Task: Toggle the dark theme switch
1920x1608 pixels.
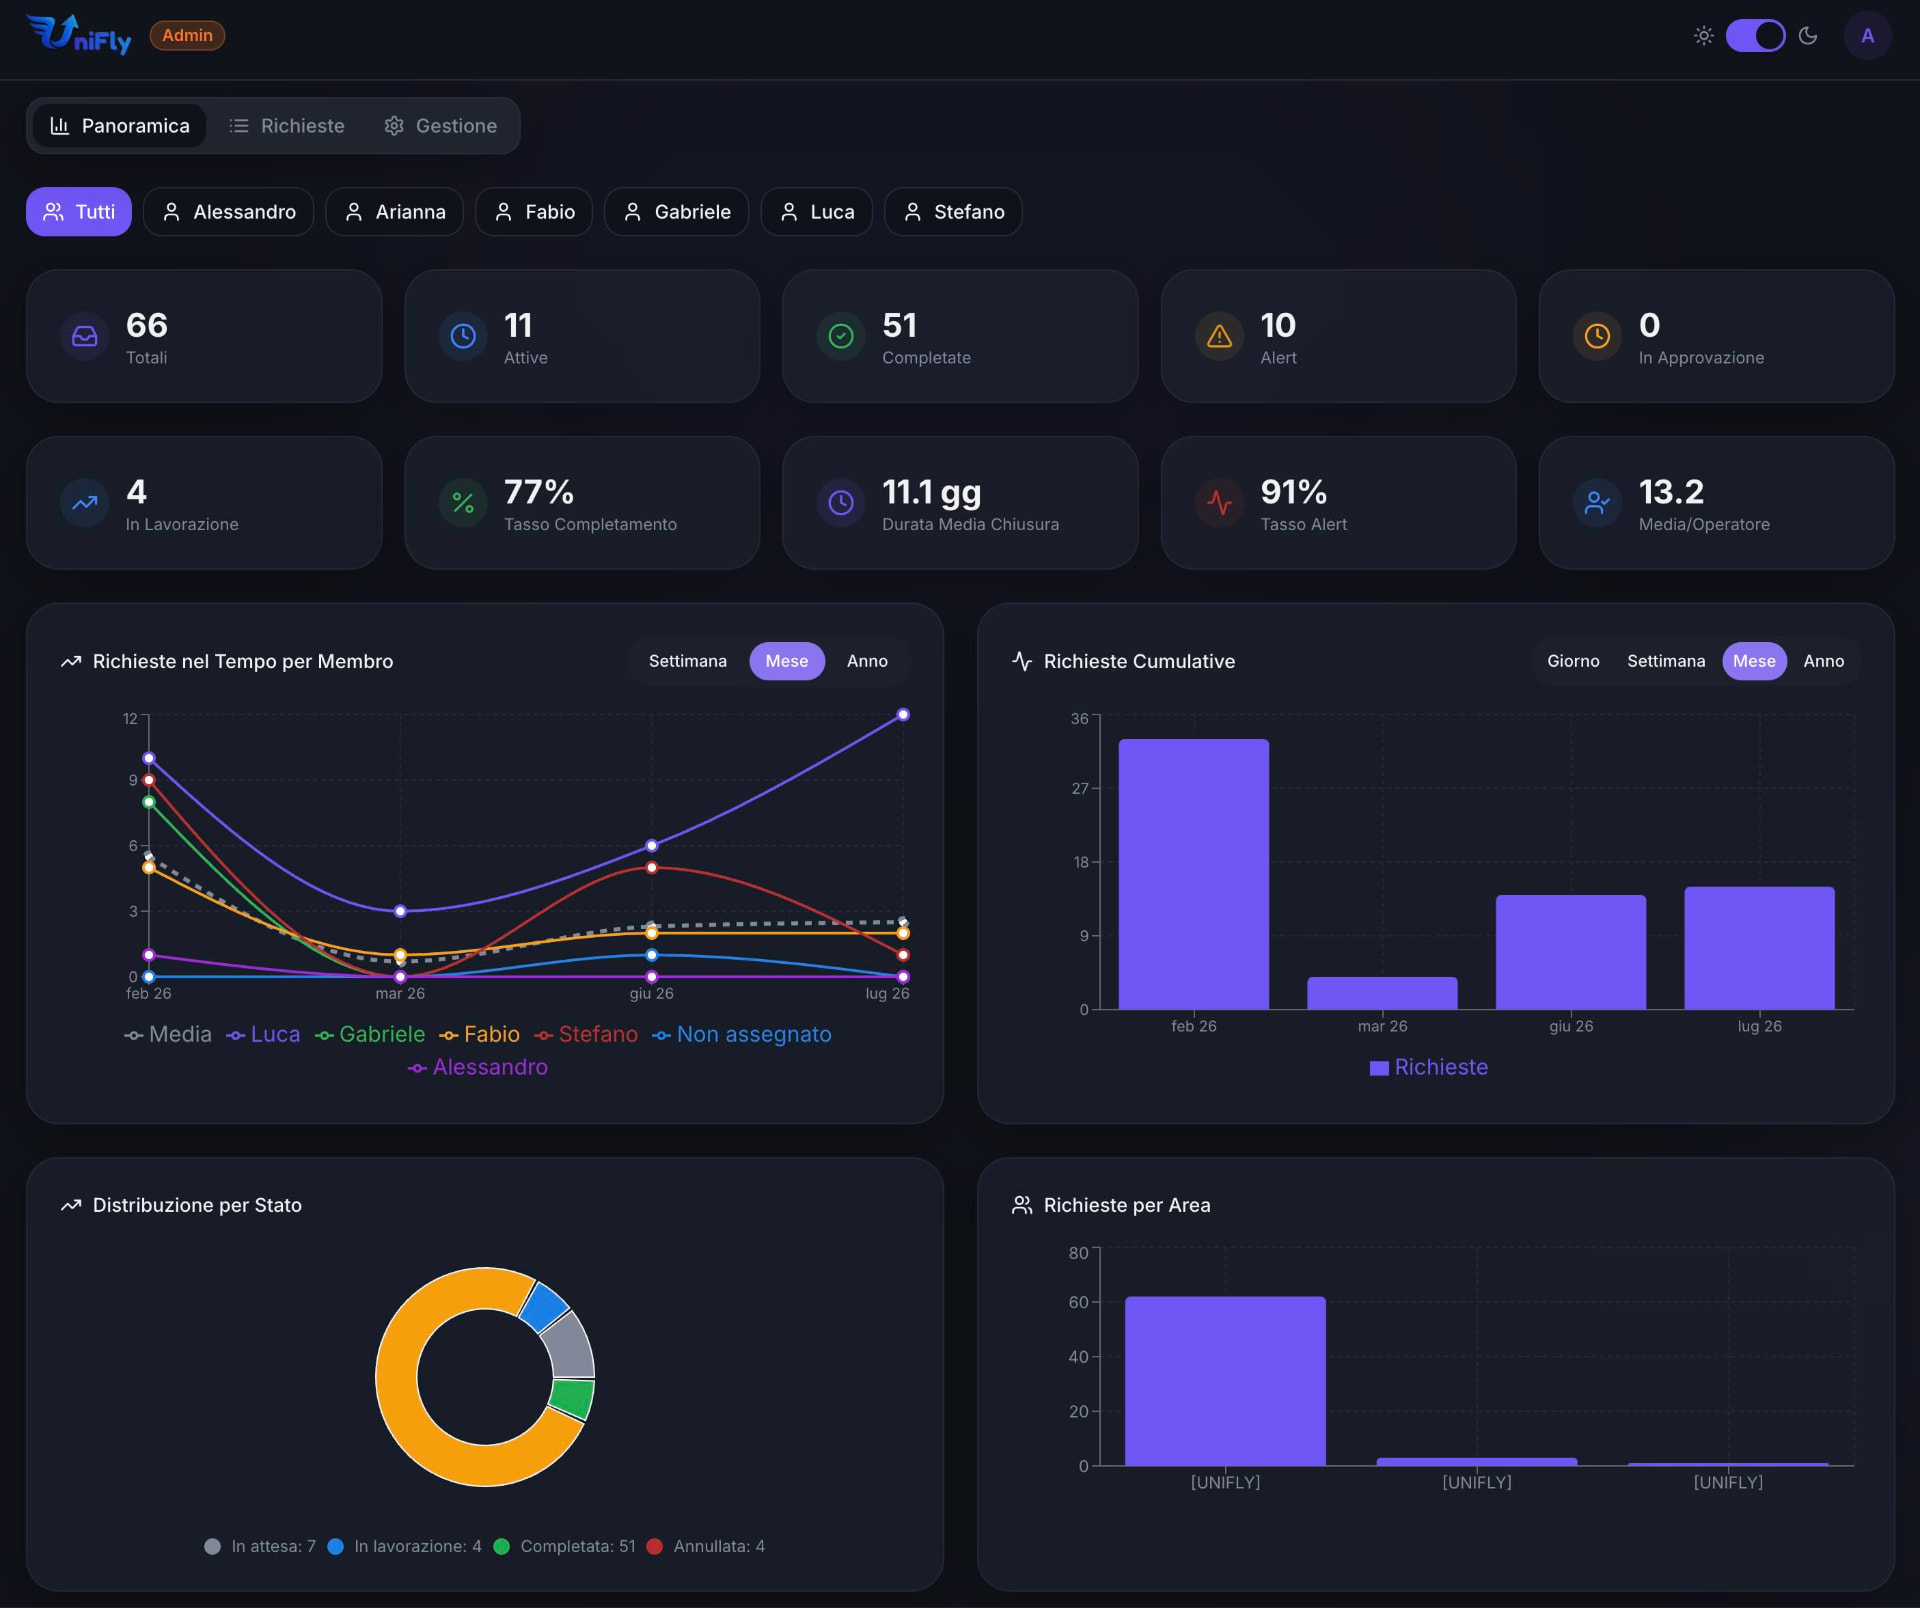Action: click(1755, 36)
